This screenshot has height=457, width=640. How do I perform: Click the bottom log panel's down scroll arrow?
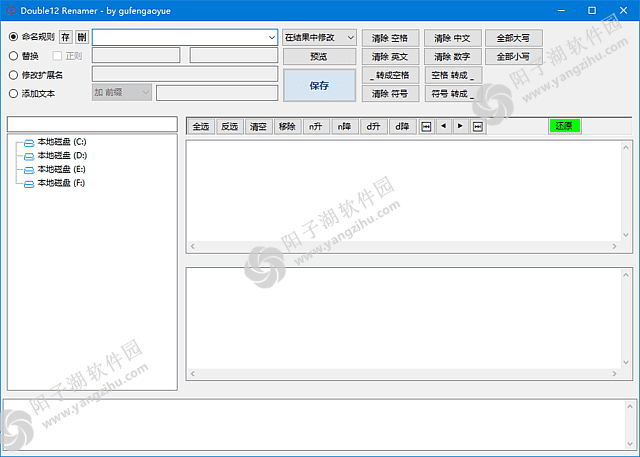tap(630, 444)
